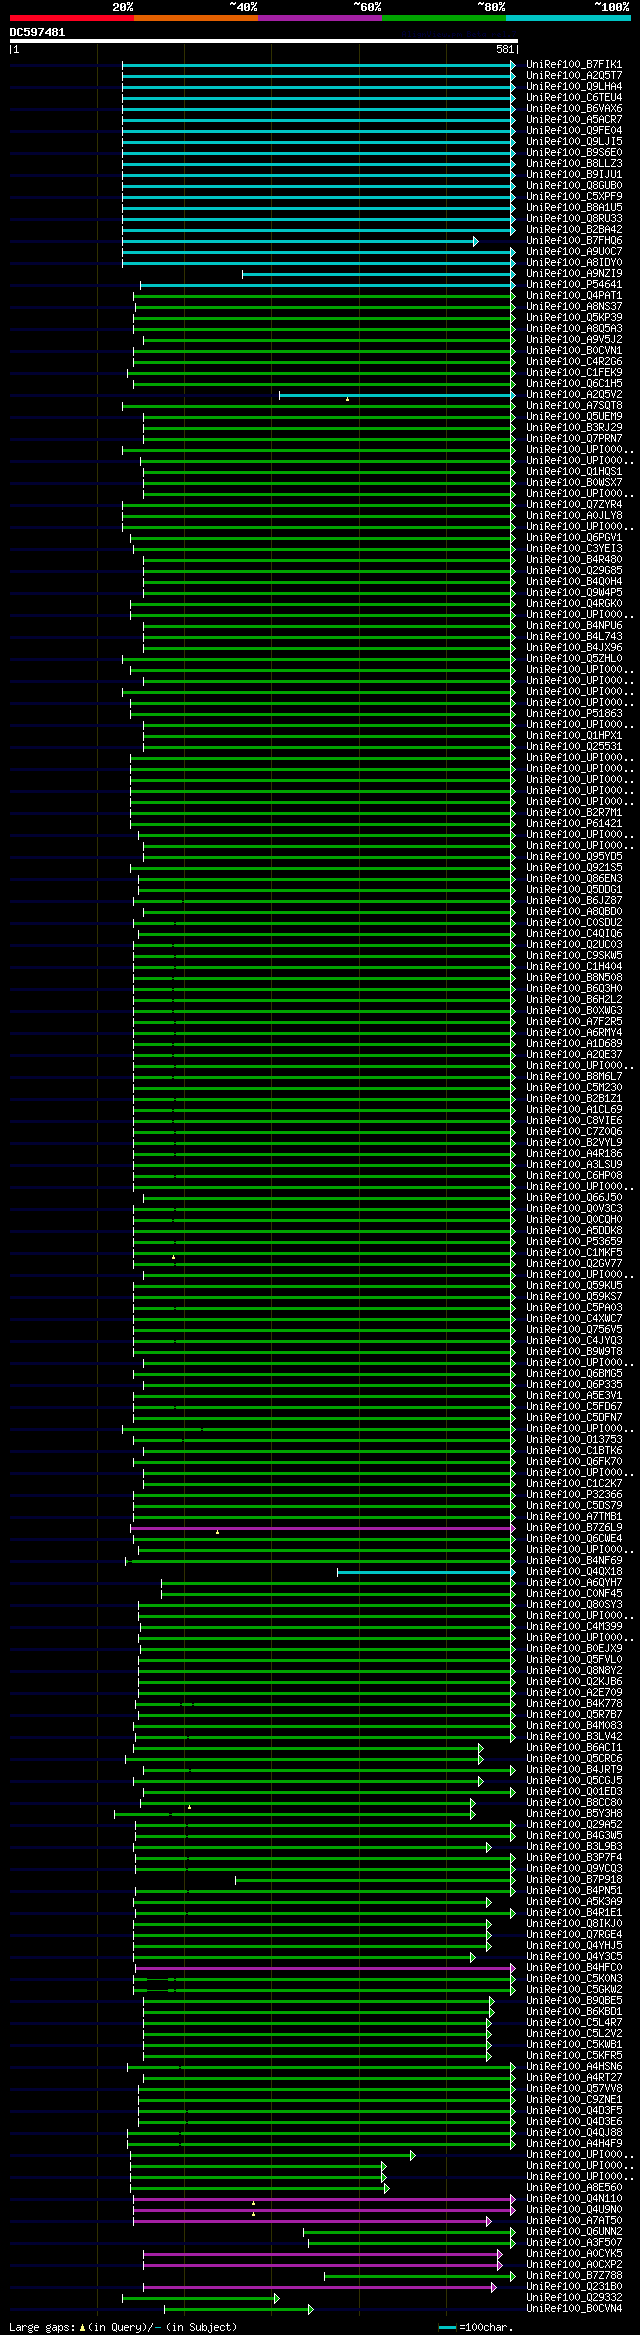The width and height of the screenshot is (640, 2335).
Task: Select label UniRef100_Q4PAT1
Action: (574, 296)
